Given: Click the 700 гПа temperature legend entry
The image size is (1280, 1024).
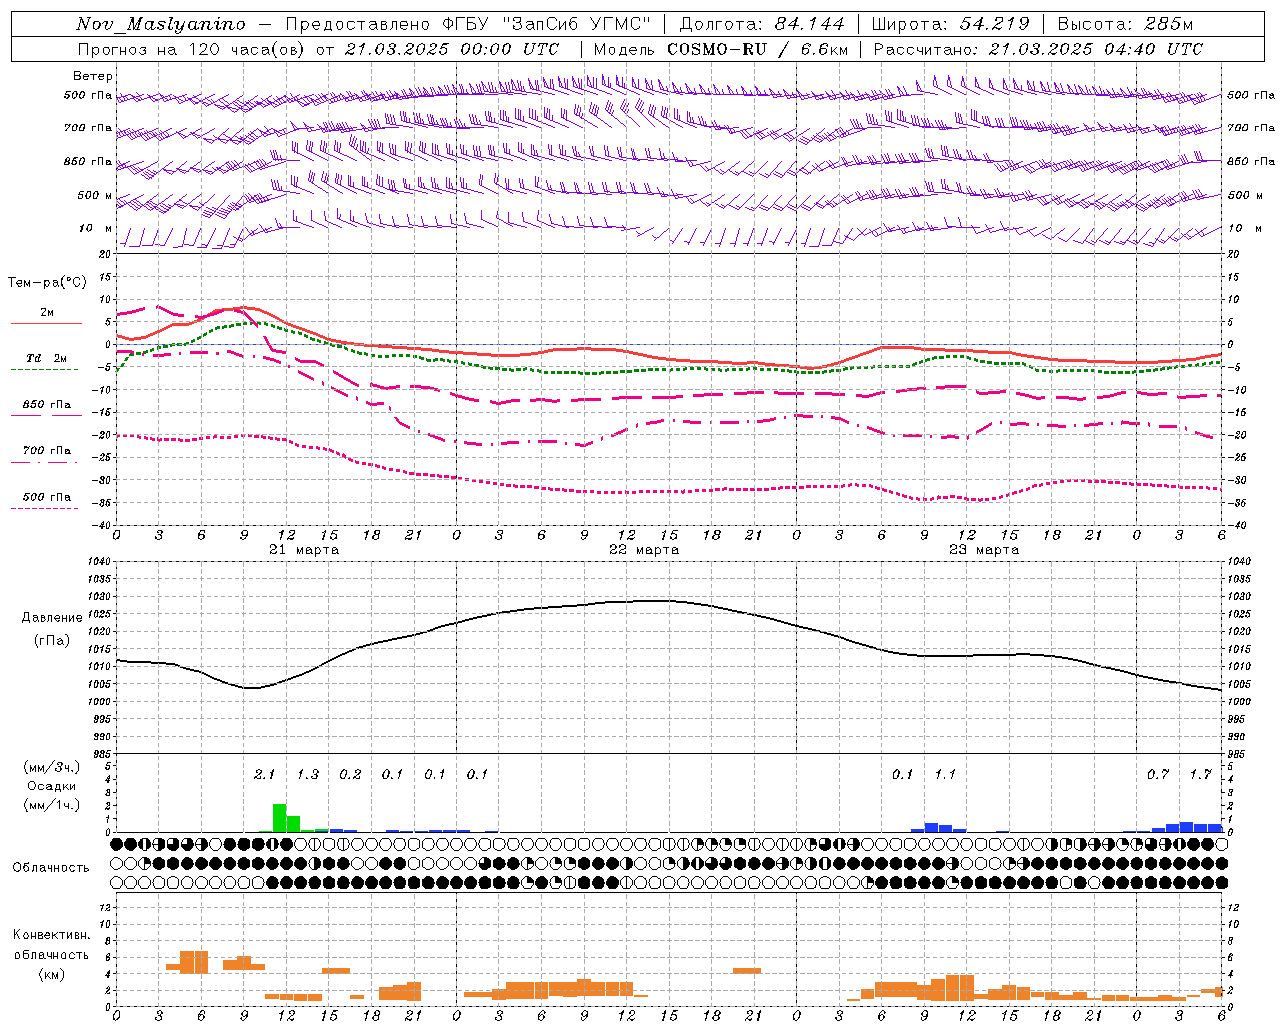Looking at the screenshot, I should [46, 454].
